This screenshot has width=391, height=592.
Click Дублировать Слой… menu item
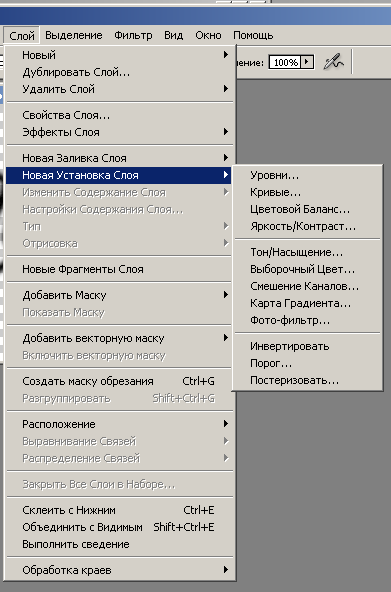pos(119,72)
